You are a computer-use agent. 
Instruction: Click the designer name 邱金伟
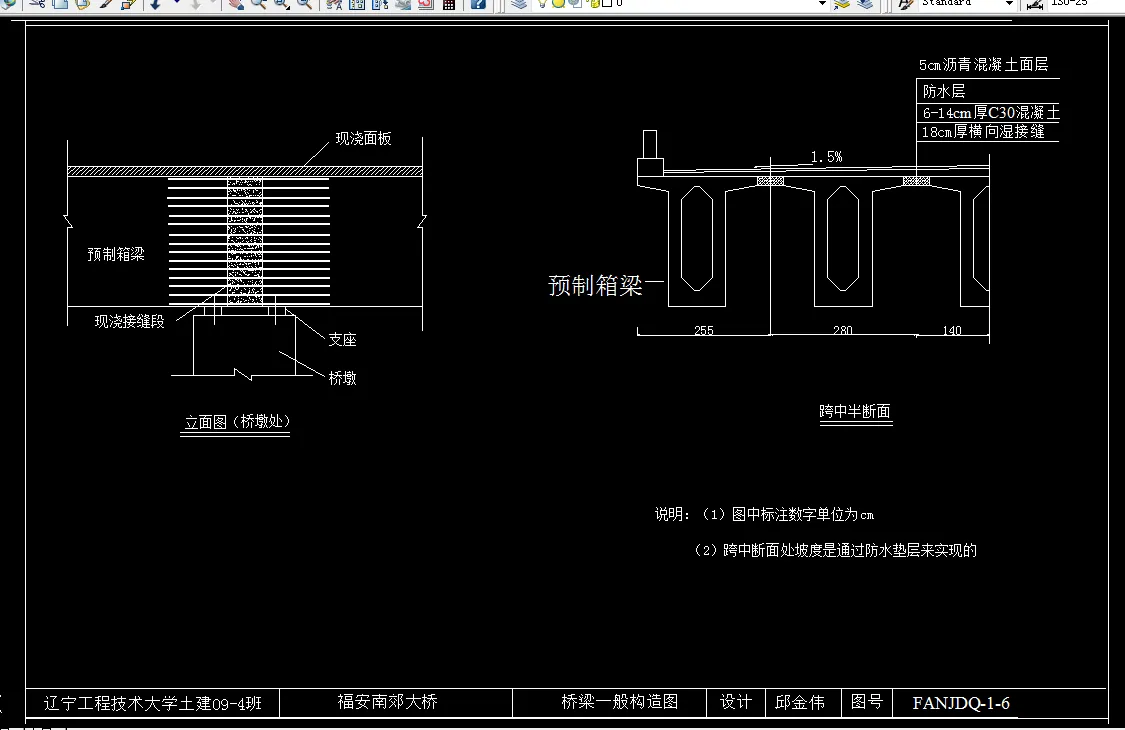coord(800,702)
